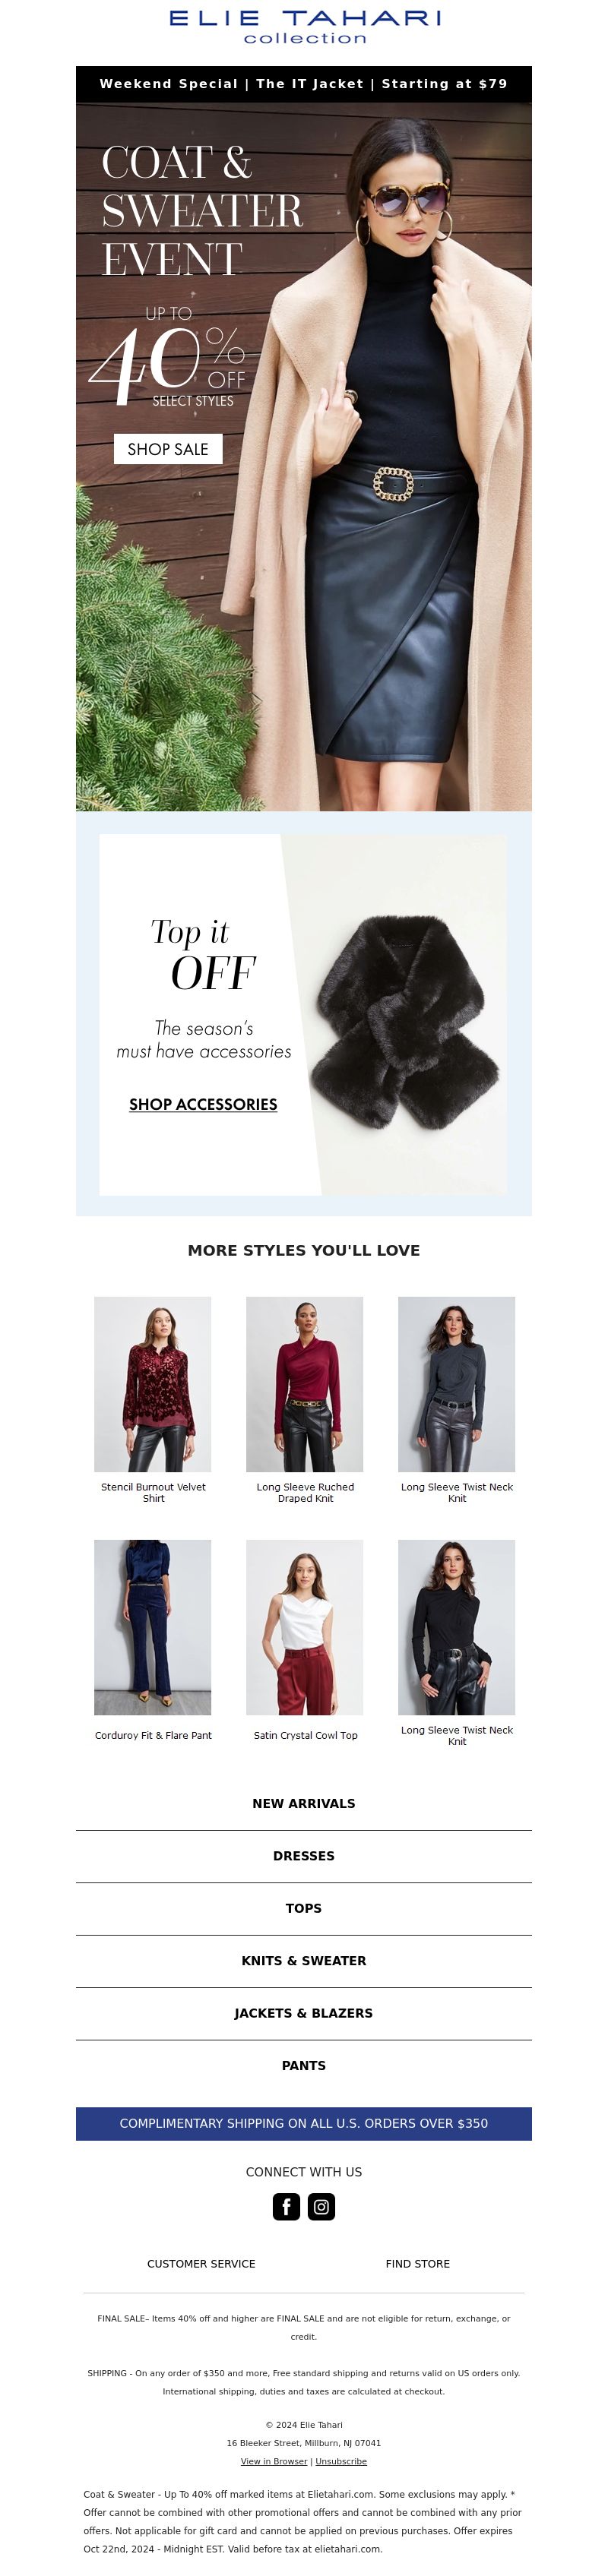Open KNITS & SWEATER category
The image size is (608, 2576).
[304, 1960]
